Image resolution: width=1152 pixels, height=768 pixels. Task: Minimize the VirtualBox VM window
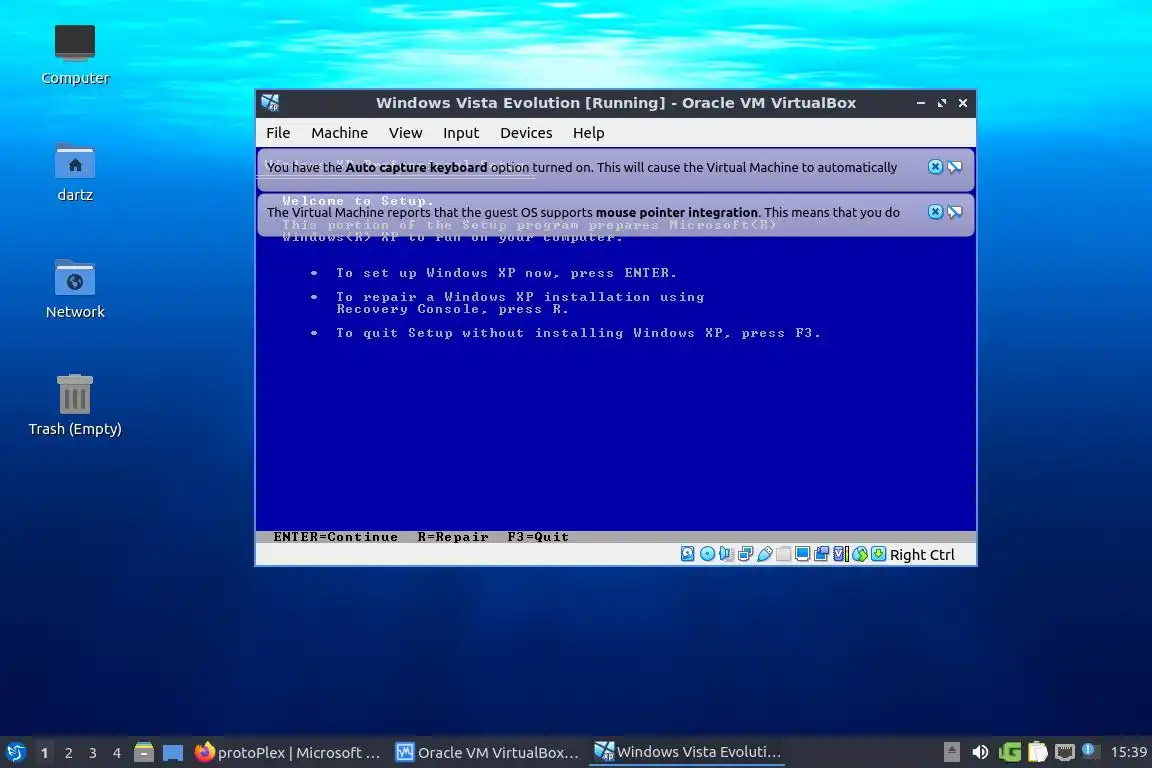tap(921, 103)
